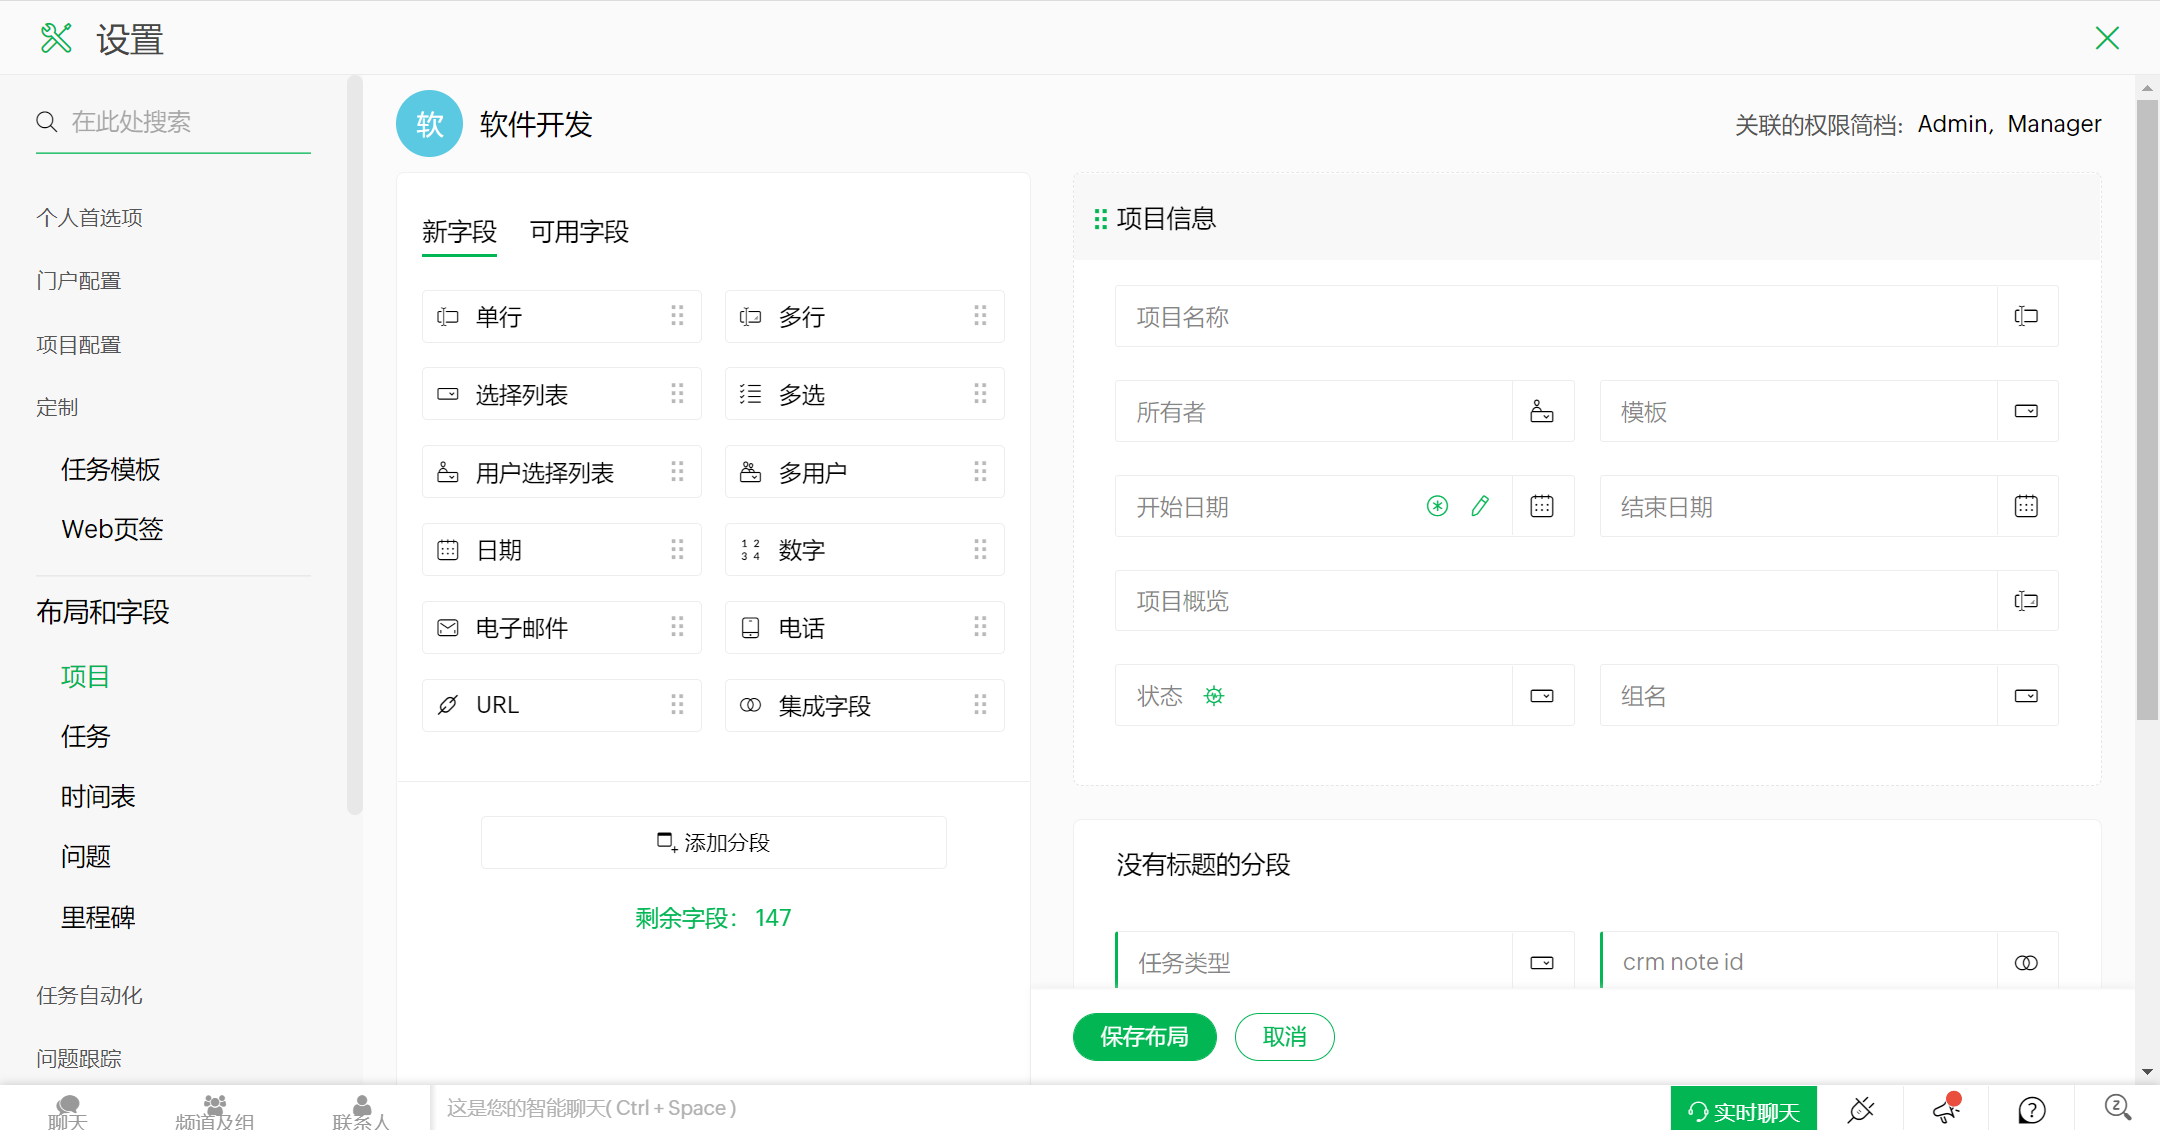
Task: Open 实时聊天 live chat button
Action: pyautogui.click(x=1743, y=1110)
